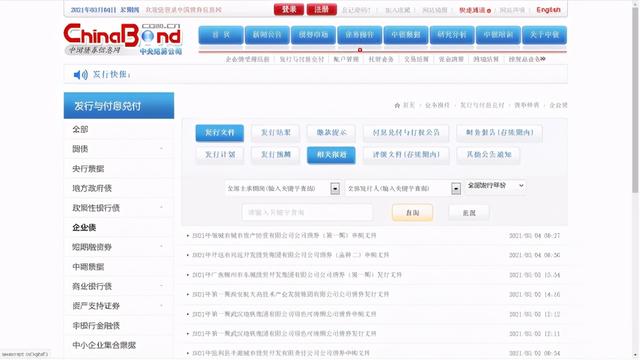640x360 pixels.
Task: Open the 中债培训 navigation tab
Action: [498, 35]
